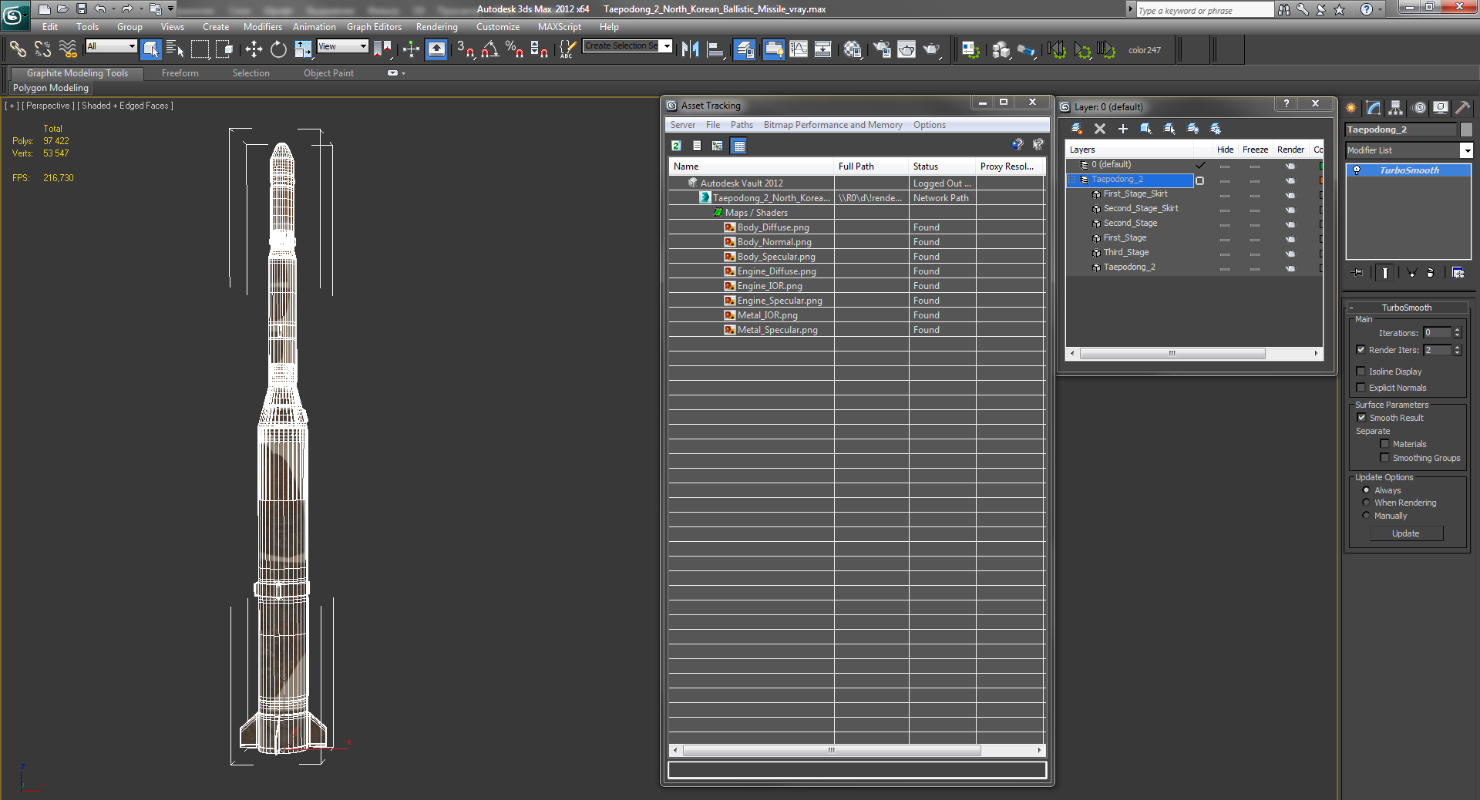Open Paths menu in Asset Tracking
The width and height of the screenshot is (1480, 800).
click(741, 125)
